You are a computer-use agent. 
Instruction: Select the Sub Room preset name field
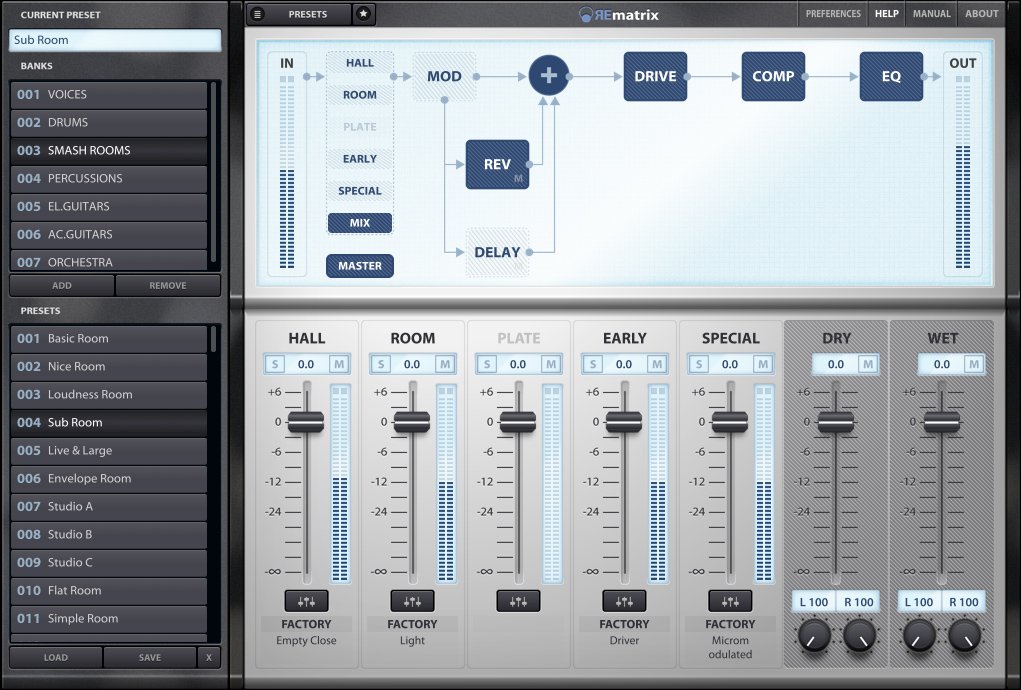point(114,40)
